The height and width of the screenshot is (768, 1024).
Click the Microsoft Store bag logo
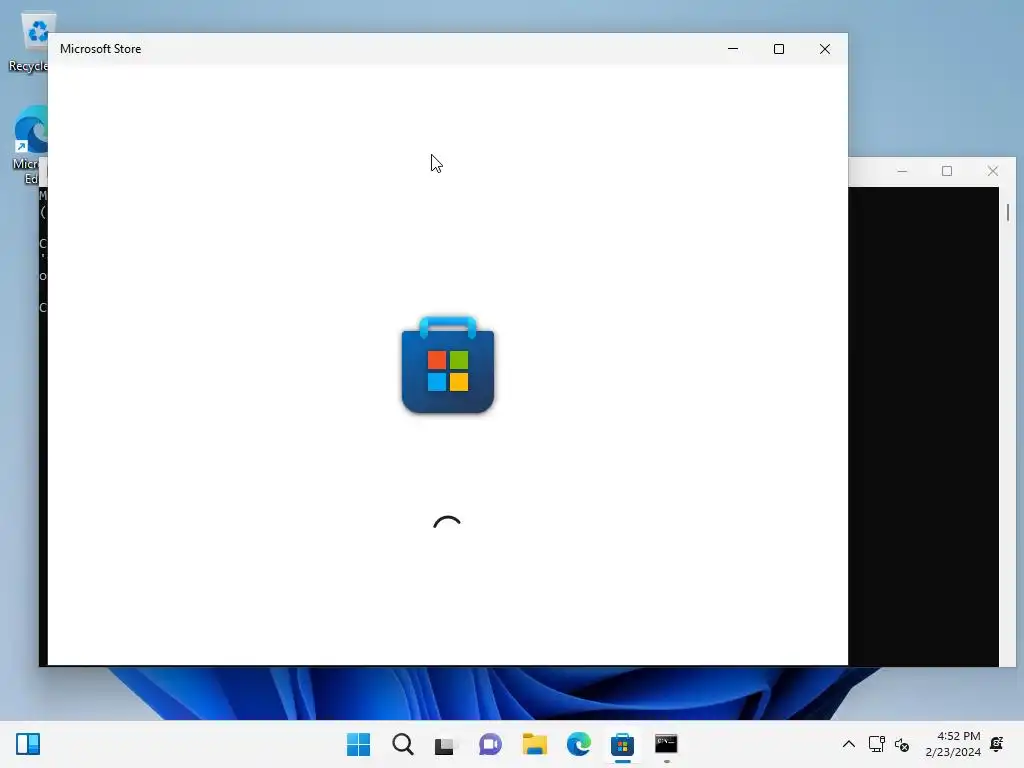pos(448,364)
